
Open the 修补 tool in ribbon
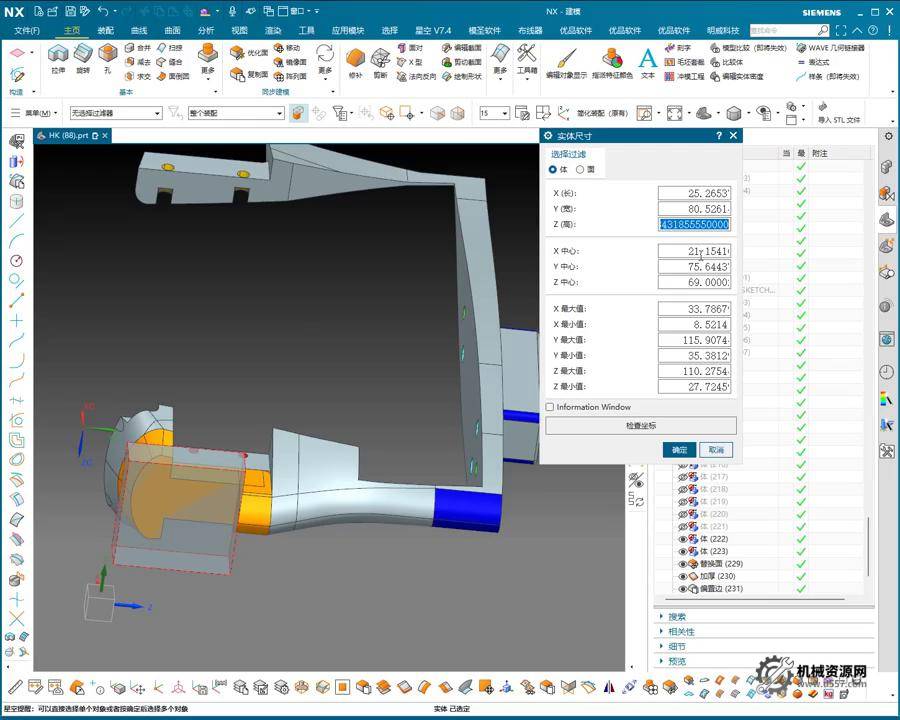(x=355, y=60)
